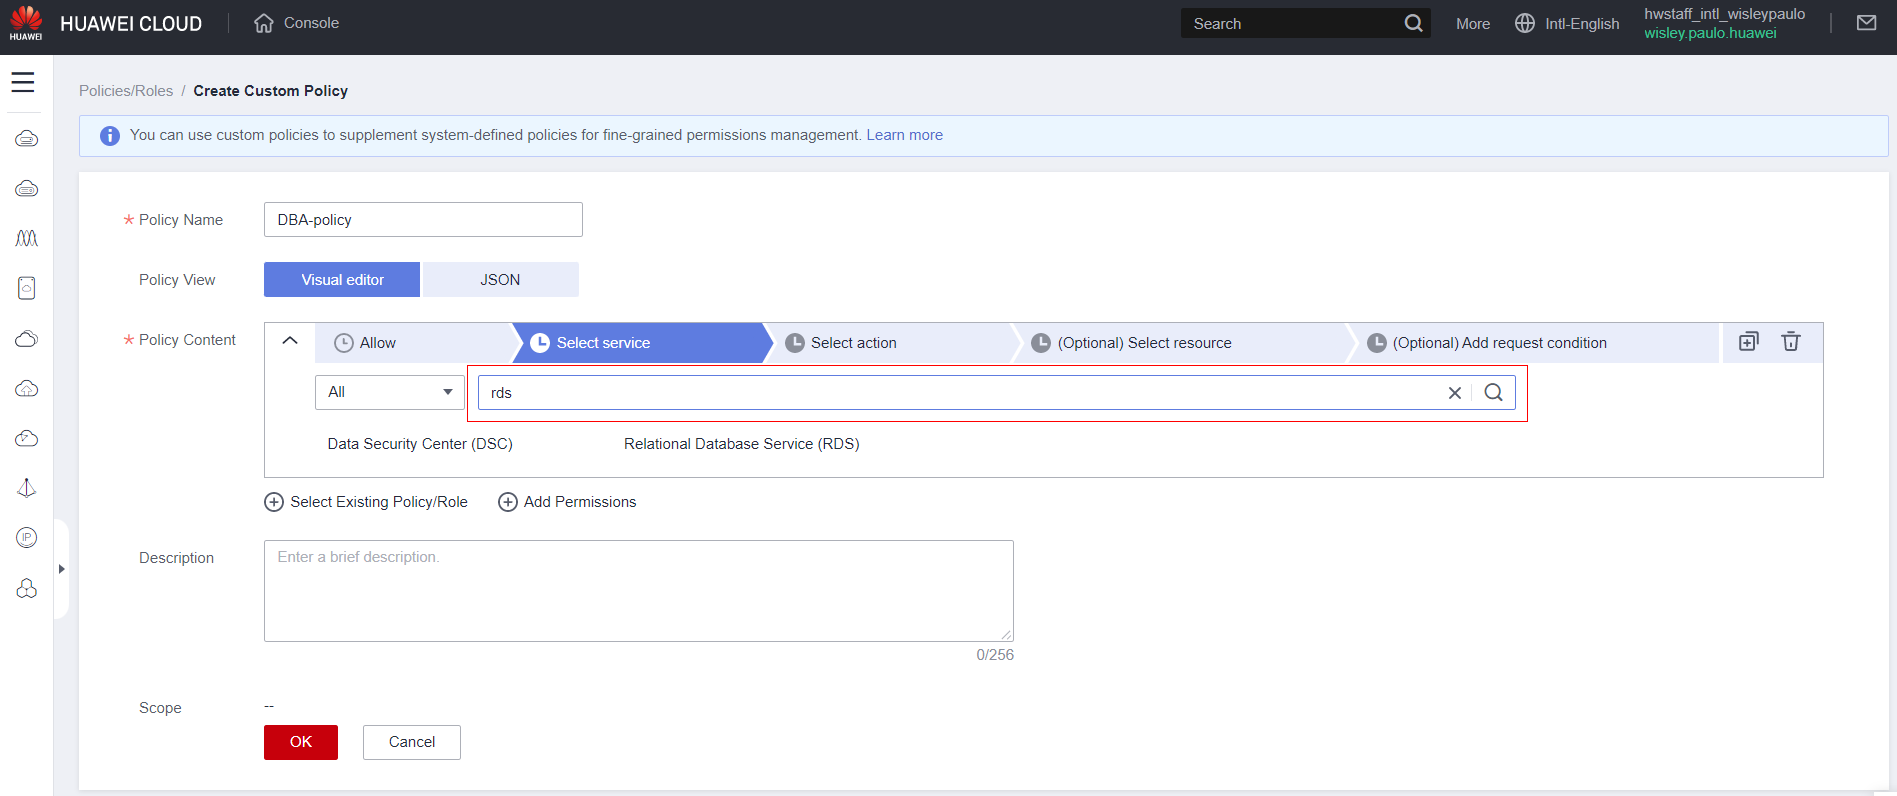Click the service search magnifier icon
1897x796 pixels.
click(1493, 393)
